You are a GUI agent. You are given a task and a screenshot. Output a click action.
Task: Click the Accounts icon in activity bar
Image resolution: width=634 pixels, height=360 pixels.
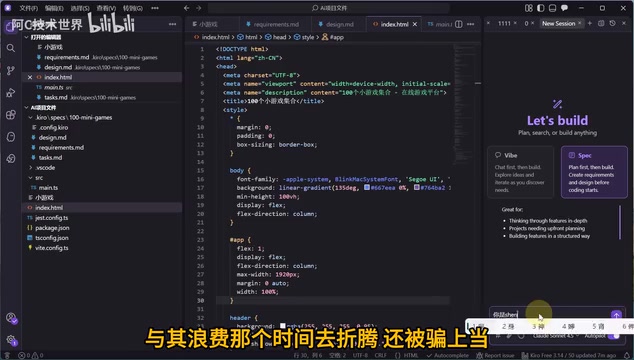[11, 318]
